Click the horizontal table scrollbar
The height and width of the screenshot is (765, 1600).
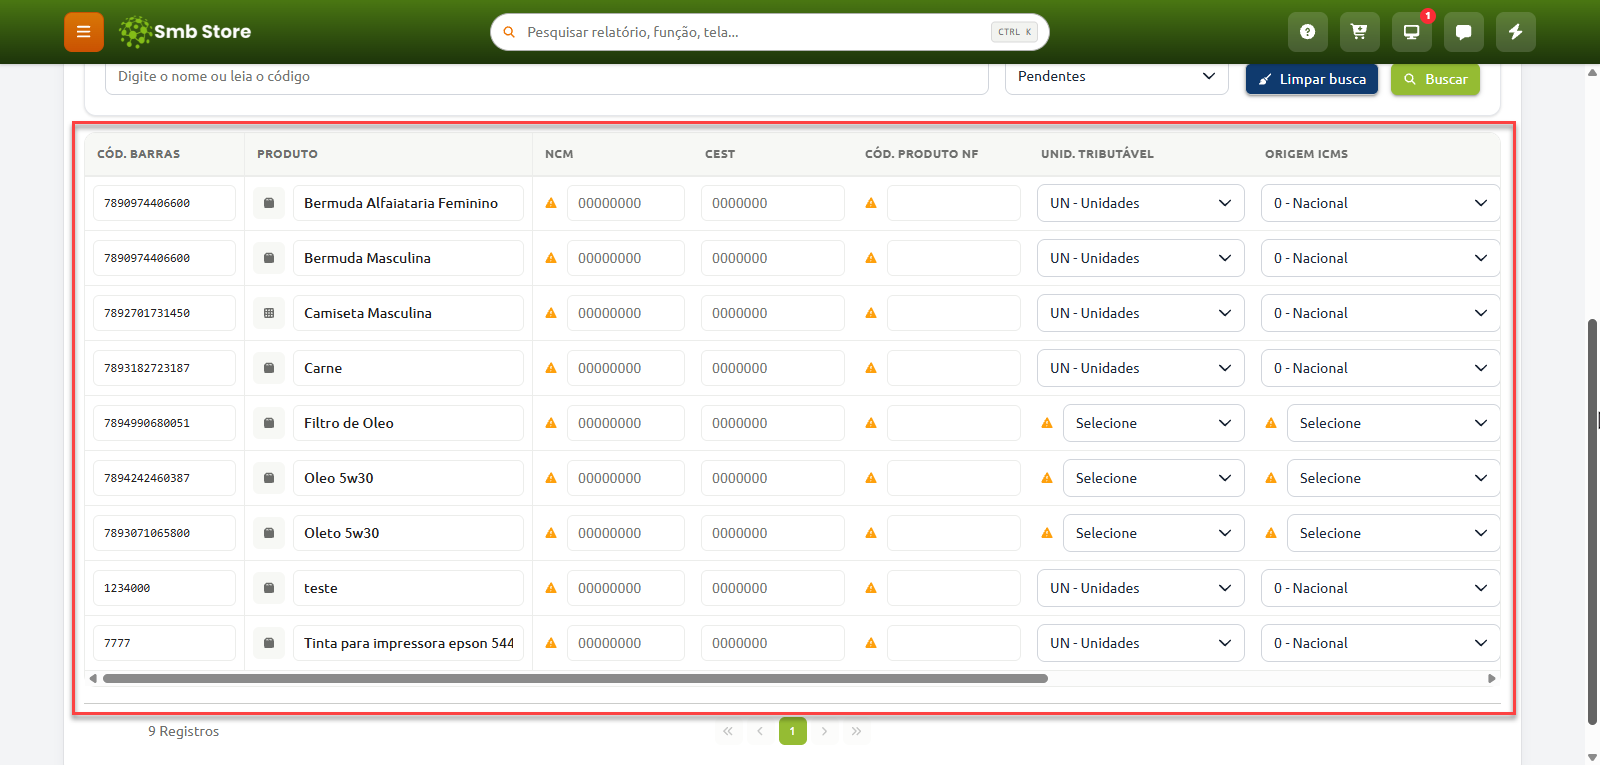(575, 678)
